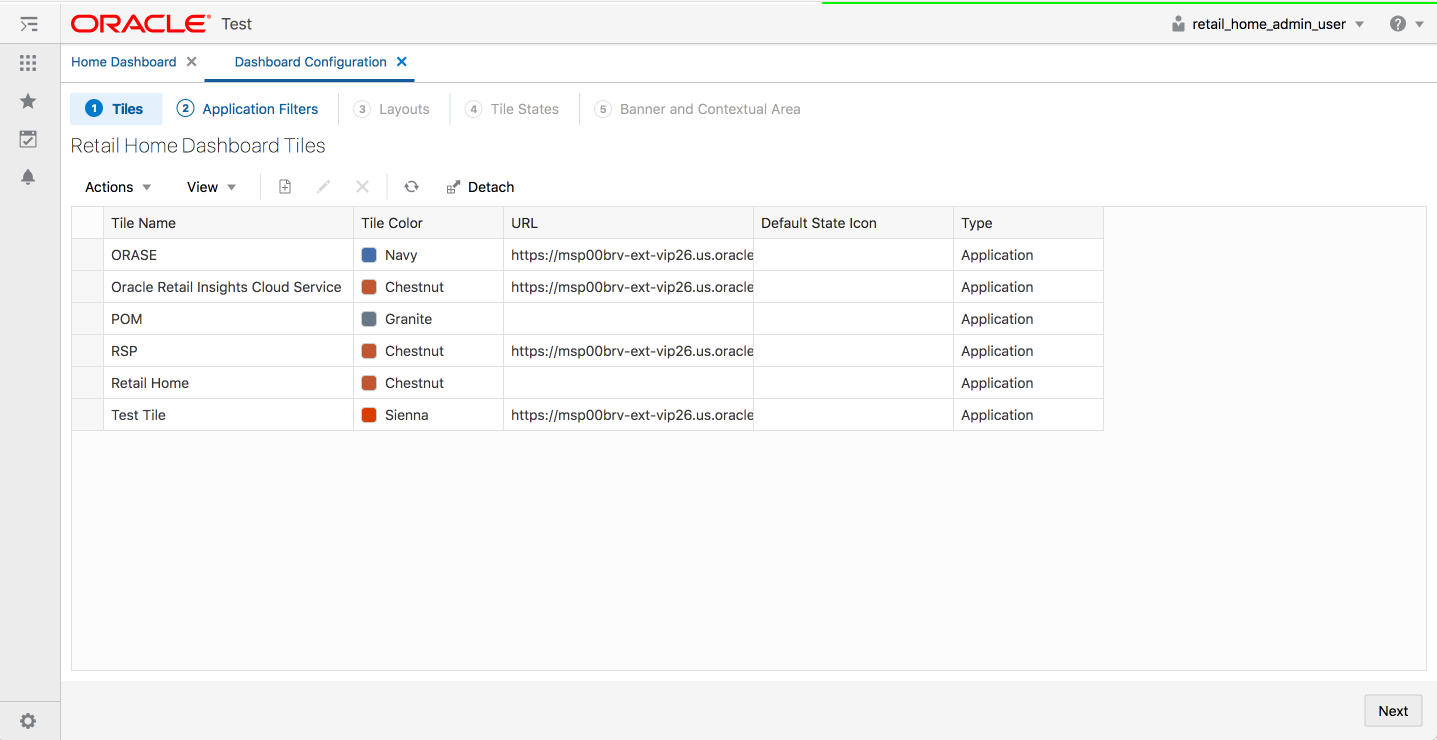Refresh the tiles table

(411, 186)
